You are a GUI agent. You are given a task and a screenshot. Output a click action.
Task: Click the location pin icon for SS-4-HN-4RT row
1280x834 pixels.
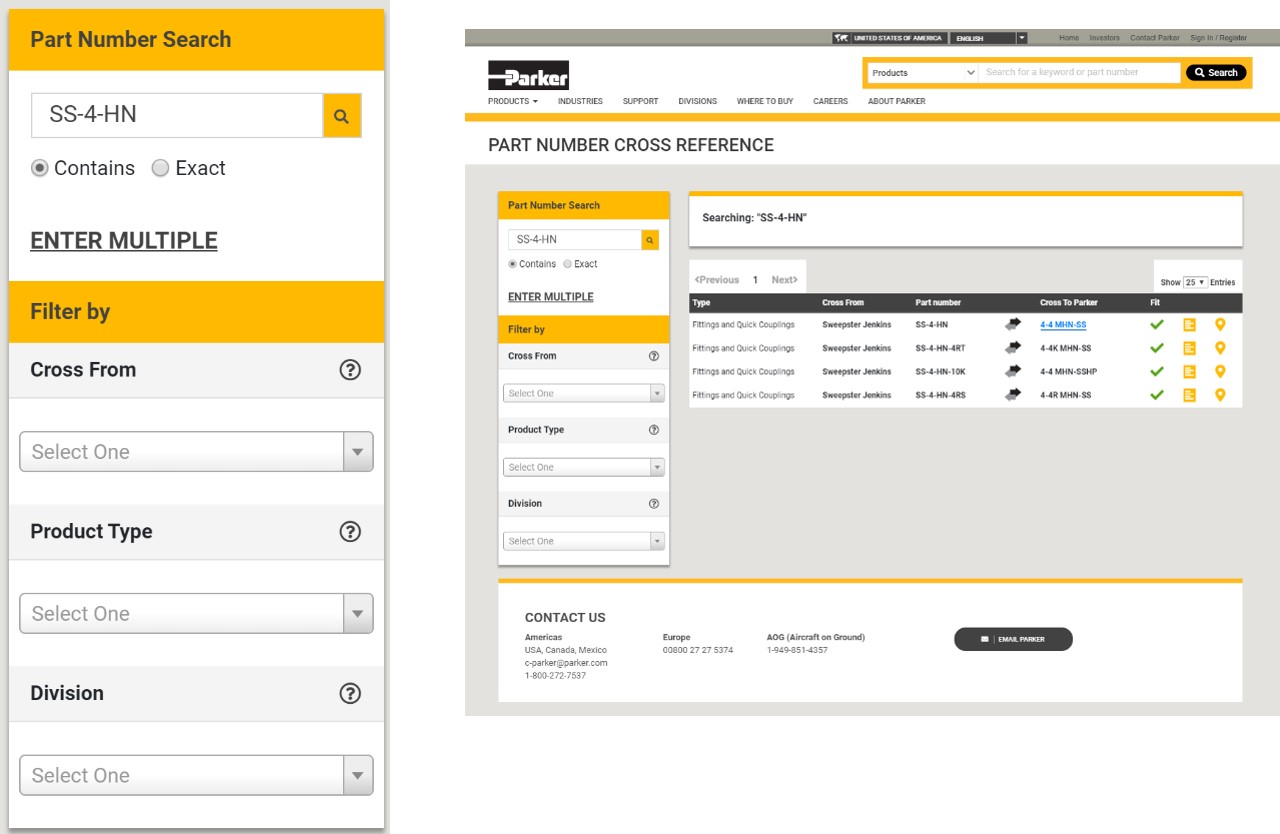point(1219,348)
